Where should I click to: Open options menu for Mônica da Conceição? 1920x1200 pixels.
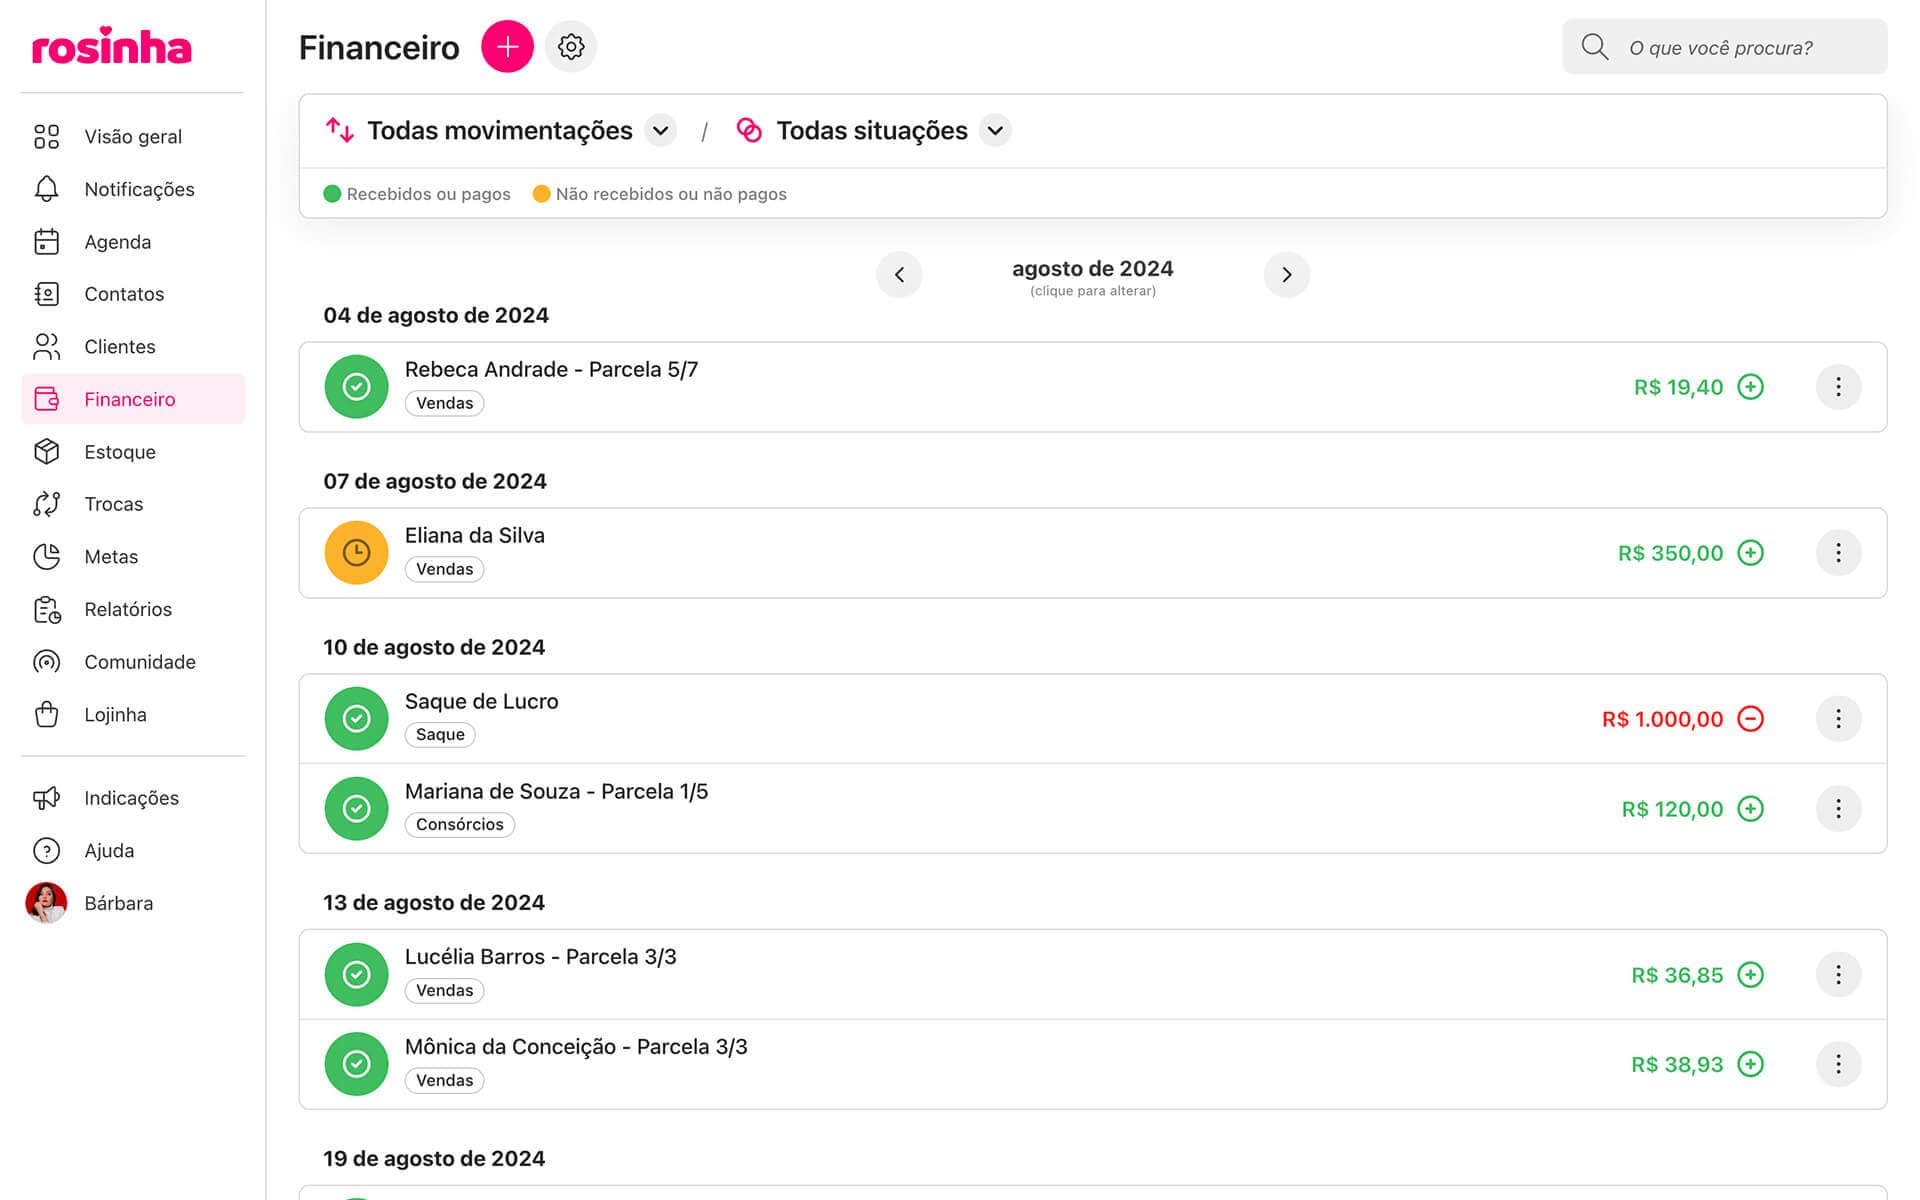click(1837, 1064)
